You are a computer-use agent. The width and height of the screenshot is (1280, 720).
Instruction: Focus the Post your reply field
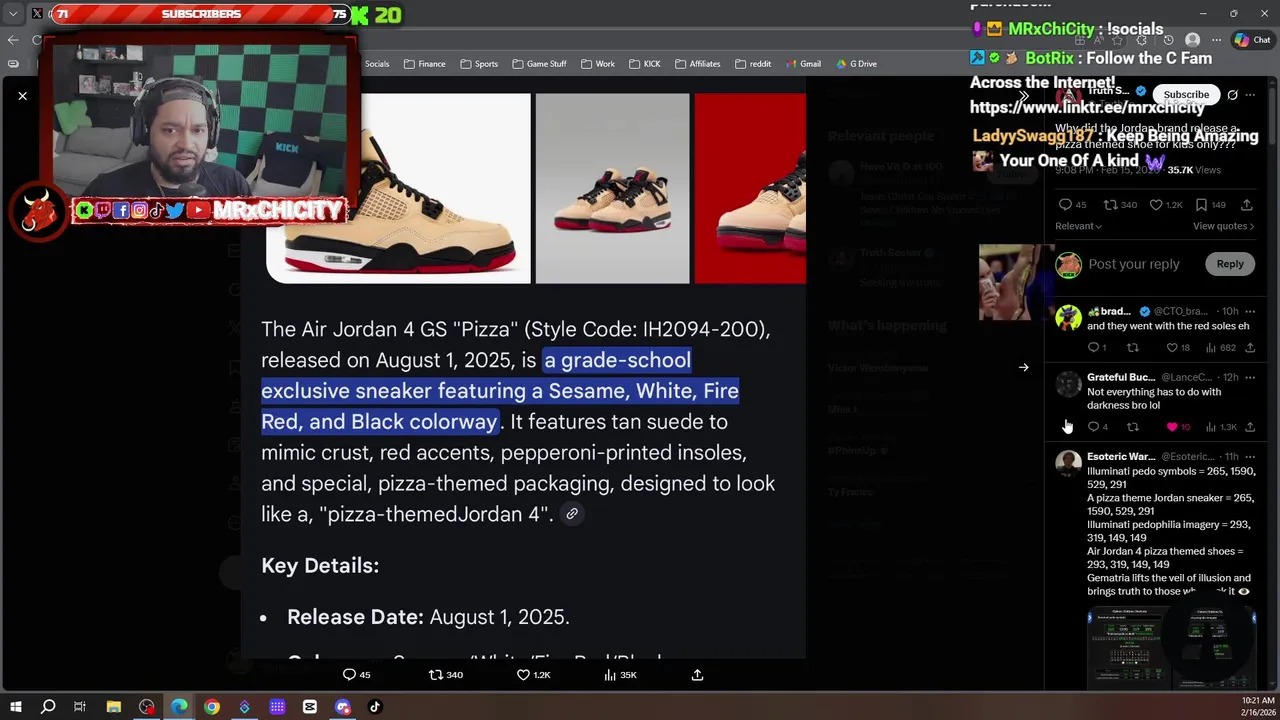pyautogui.click(x=1134, y=264)
